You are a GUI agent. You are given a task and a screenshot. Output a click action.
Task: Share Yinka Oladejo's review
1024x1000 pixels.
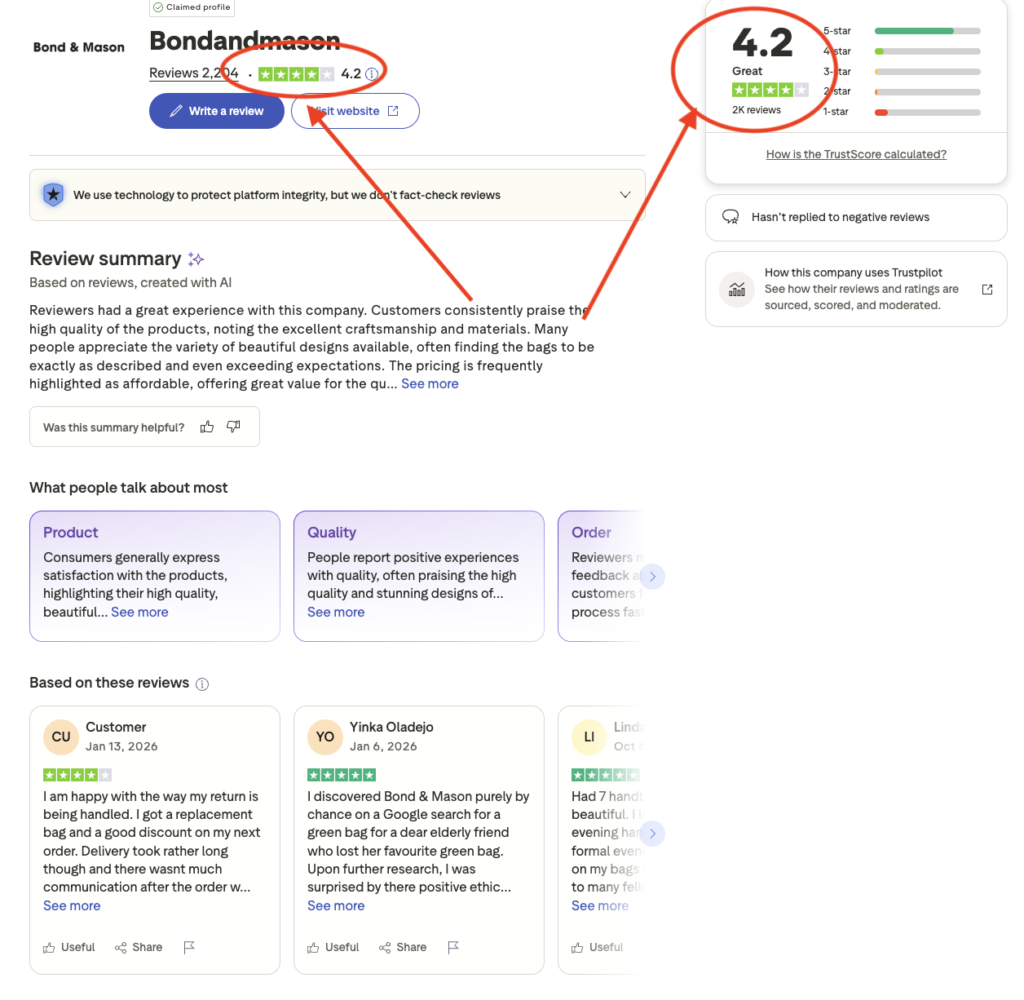pos(402,947)
